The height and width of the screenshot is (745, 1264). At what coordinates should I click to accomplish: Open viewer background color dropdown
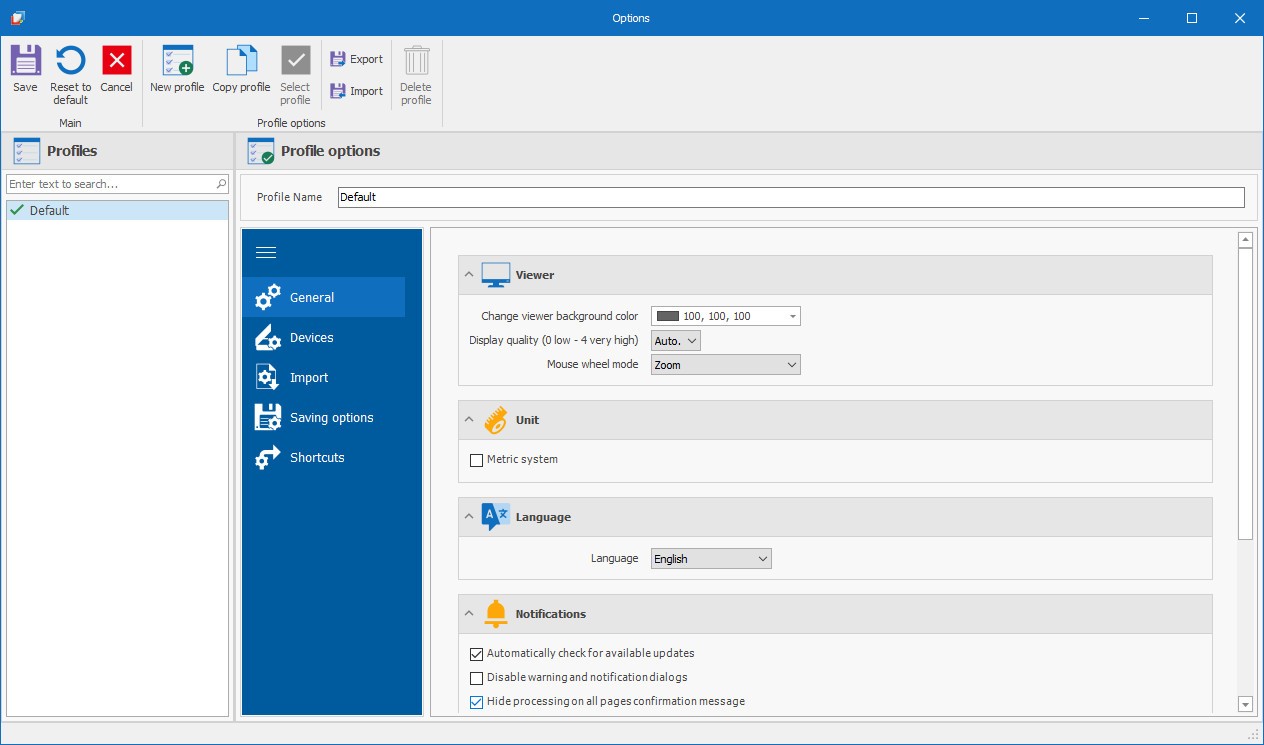(793, 316)
